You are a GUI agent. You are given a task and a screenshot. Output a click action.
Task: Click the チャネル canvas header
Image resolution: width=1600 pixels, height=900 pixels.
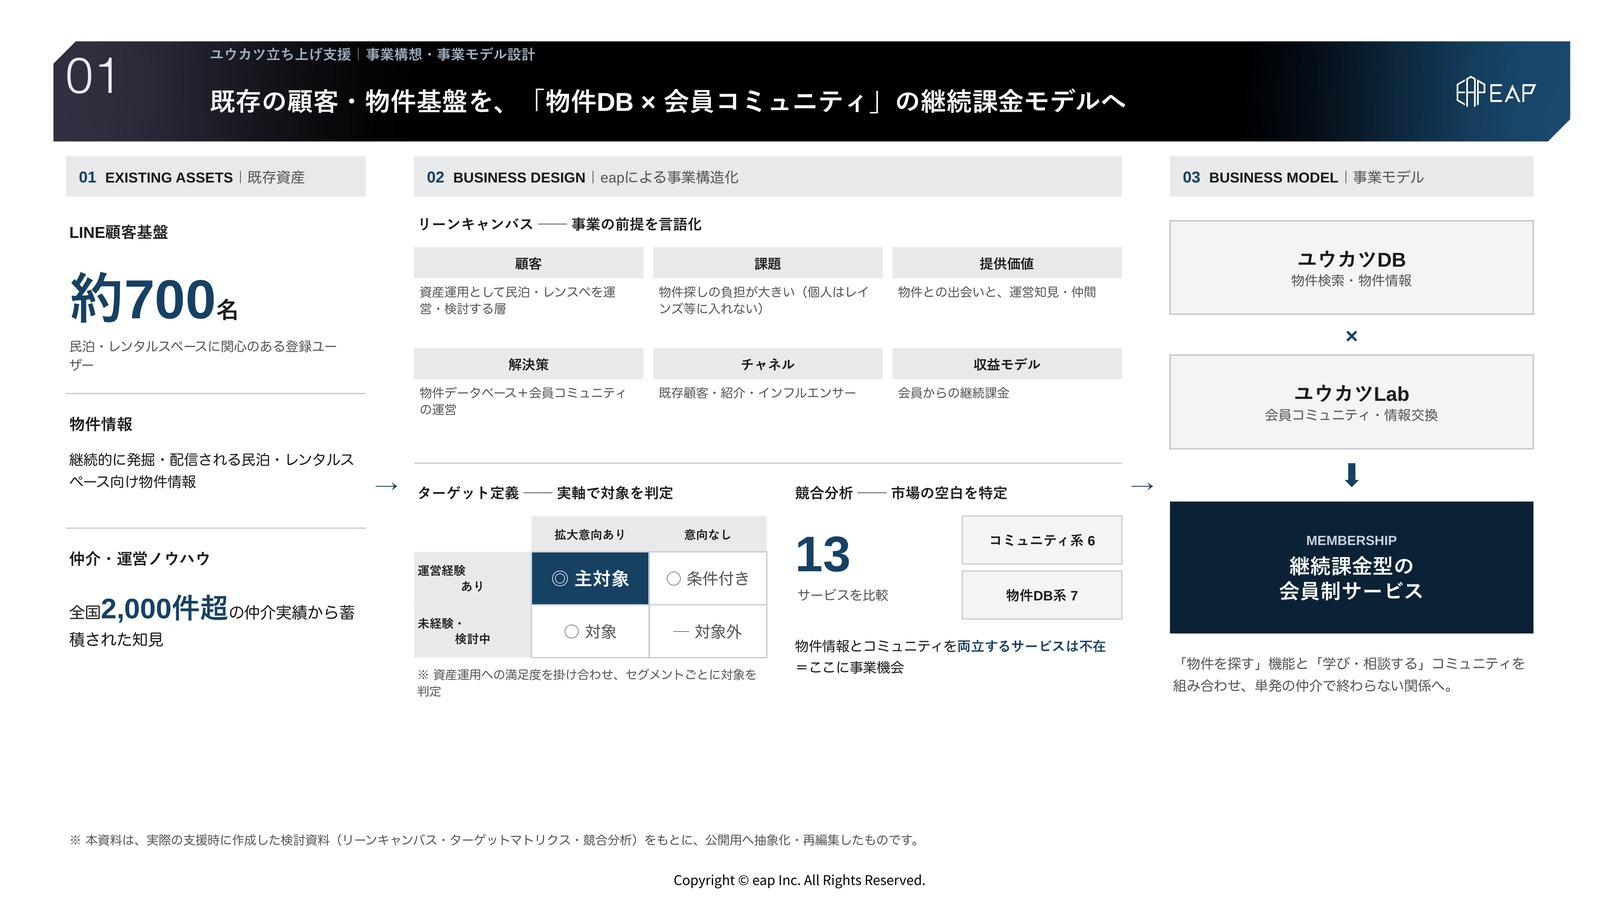point(768,364)
